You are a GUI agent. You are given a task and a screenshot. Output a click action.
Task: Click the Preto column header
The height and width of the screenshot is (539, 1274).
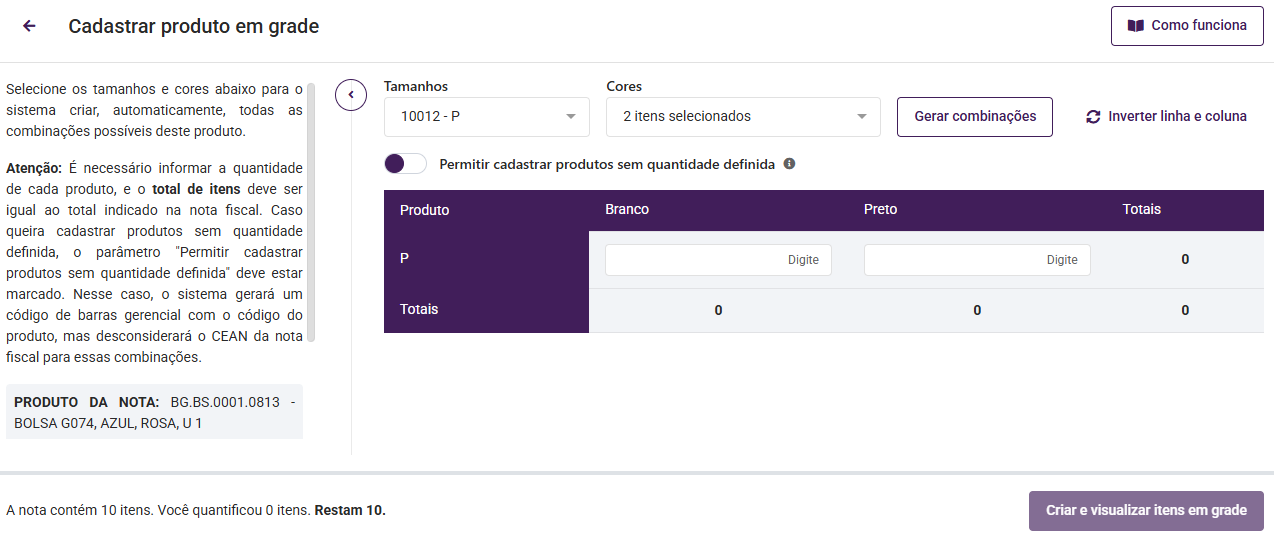pyautogui.click(x=881, y=210)
